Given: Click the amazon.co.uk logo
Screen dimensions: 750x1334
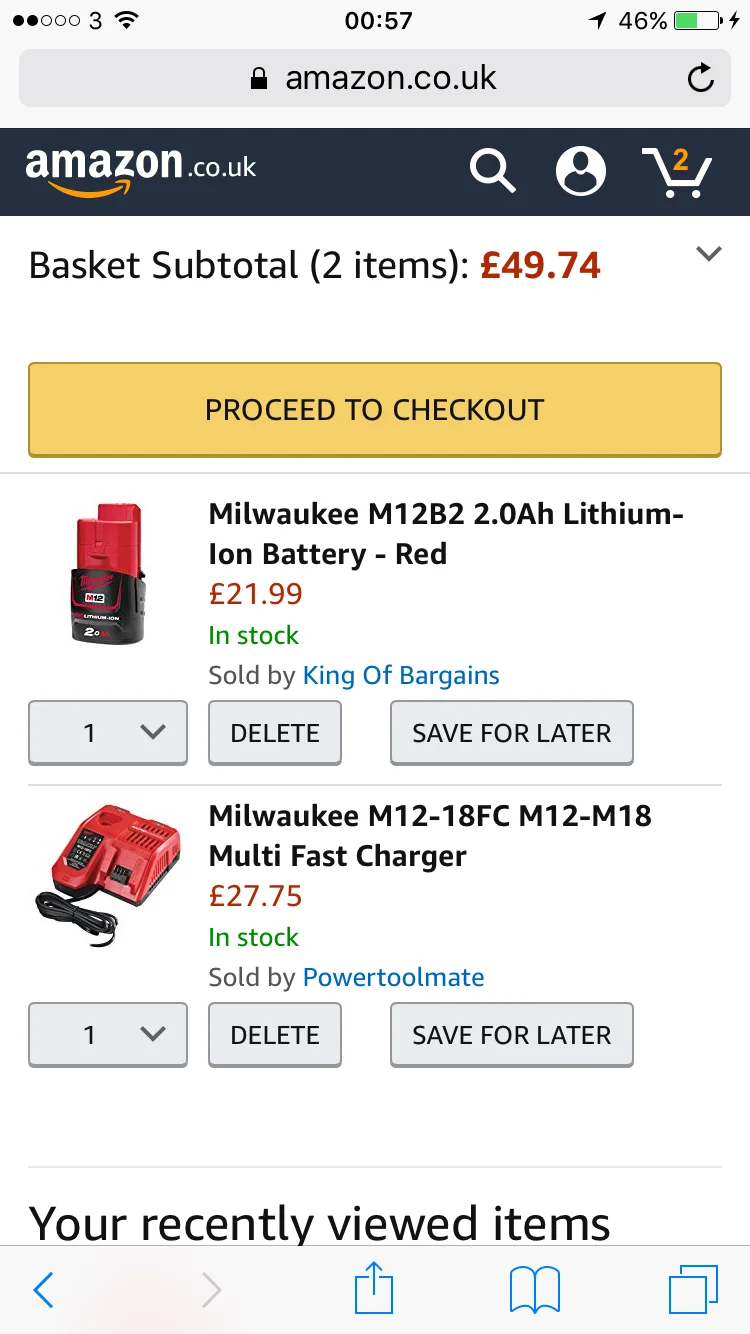Looking at the screenshot, I should 141,170.
